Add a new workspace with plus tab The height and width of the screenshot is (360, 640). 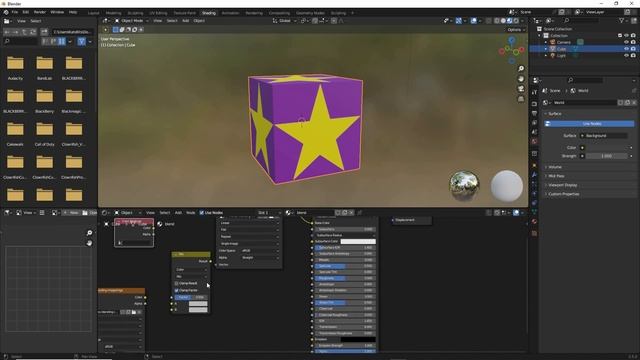tap(353, 13)
